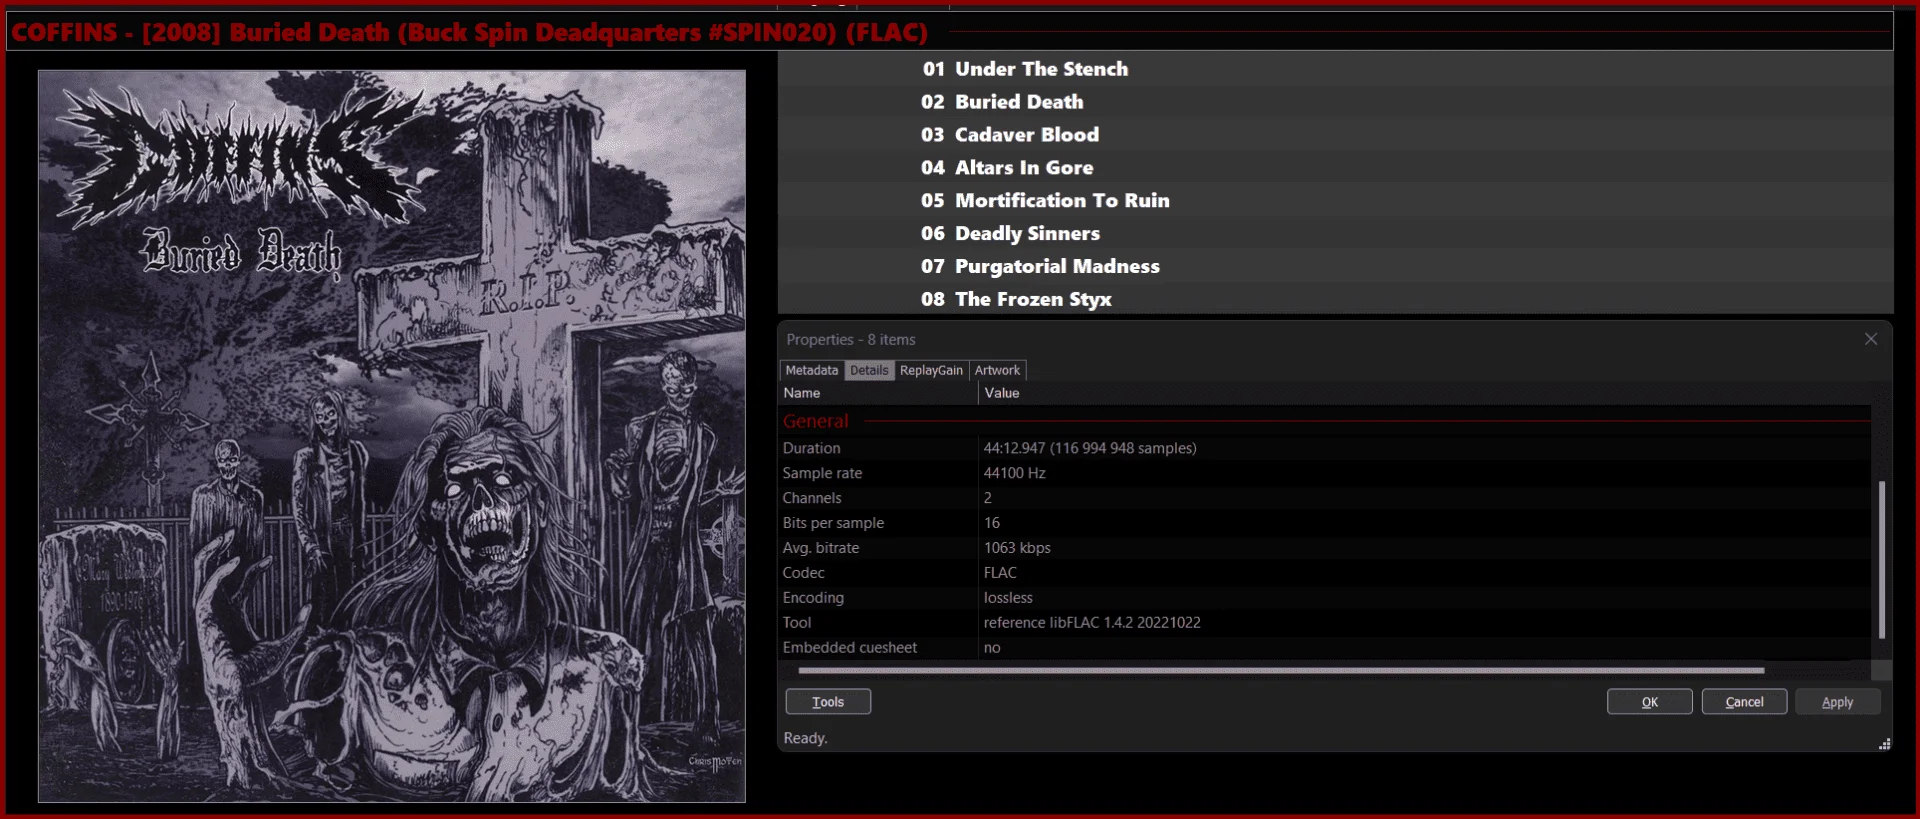Select the Details tab
This screenshot has width=1920, height=819.
(x=869, y=370)
